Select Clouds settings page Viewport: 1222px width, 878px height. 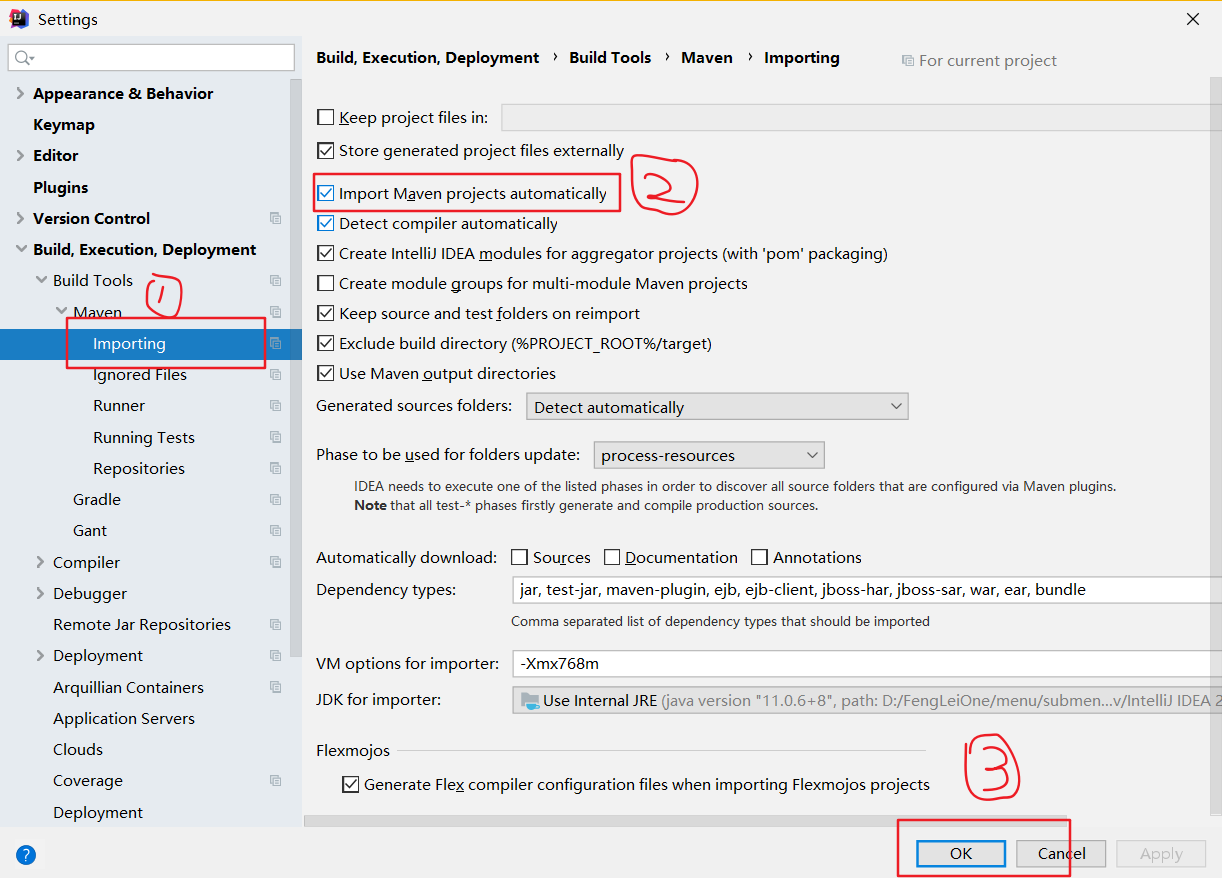[78, 750]
